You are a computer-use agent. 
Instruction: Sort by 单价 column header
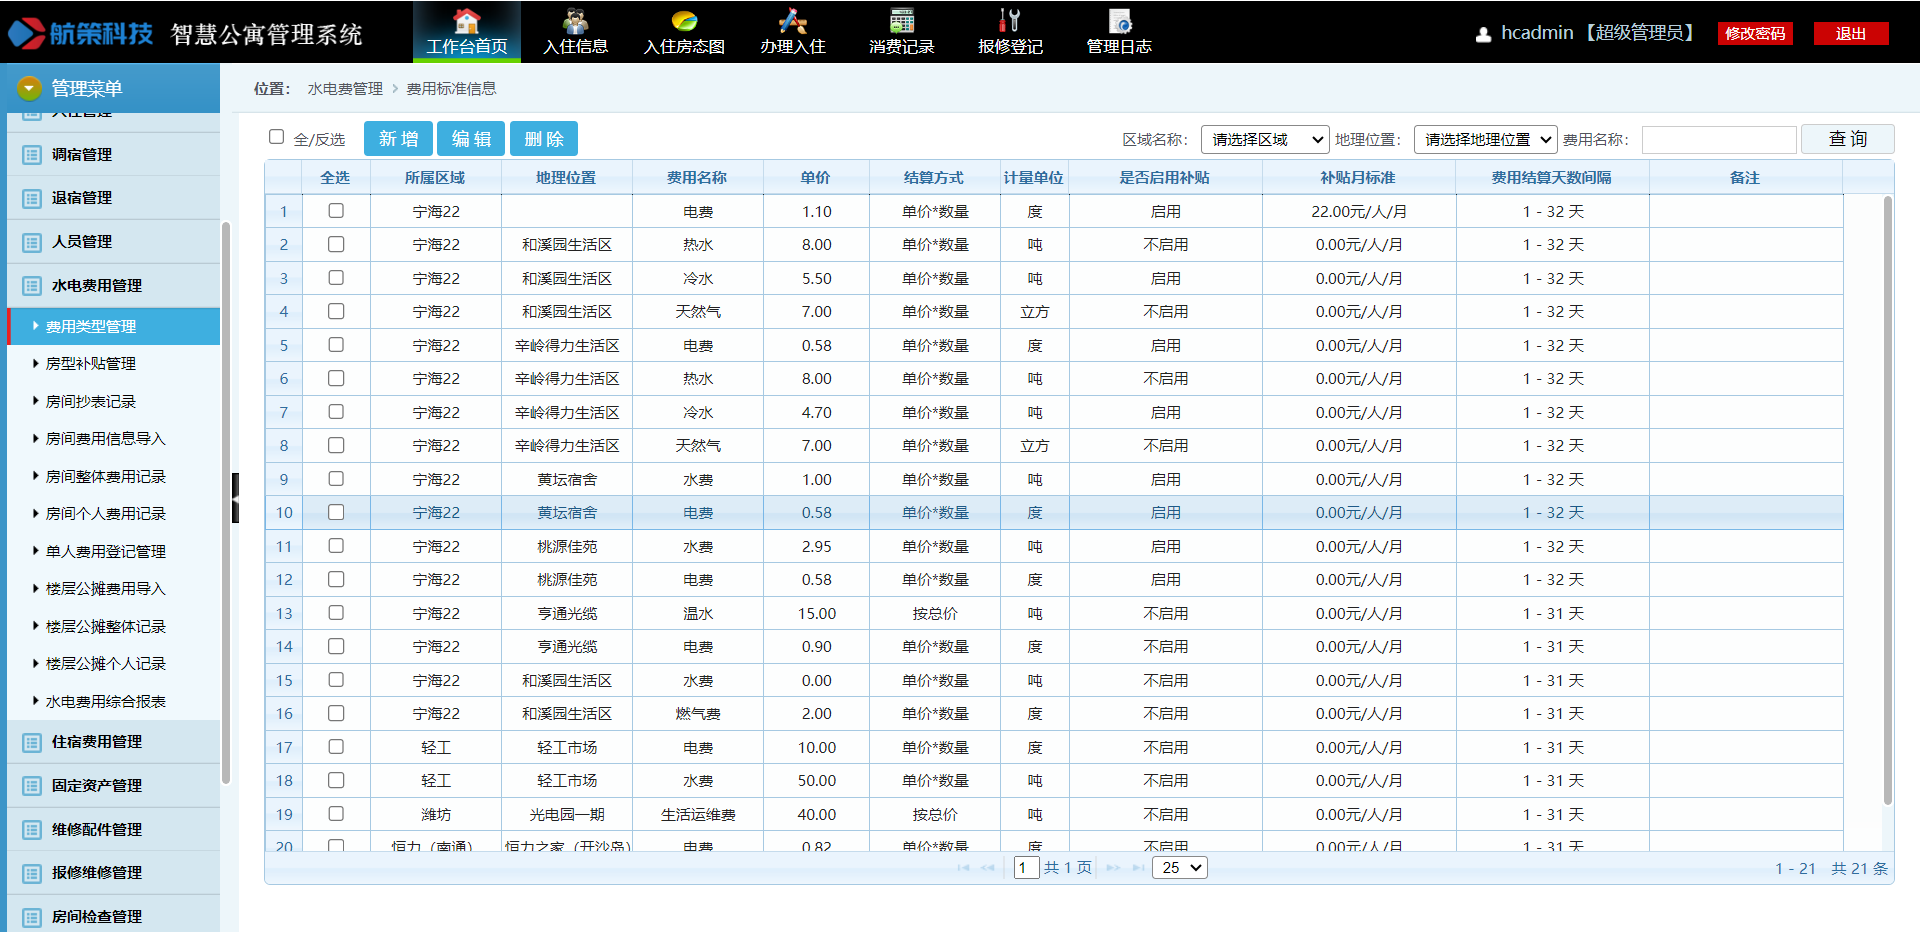tap(816, 177)
